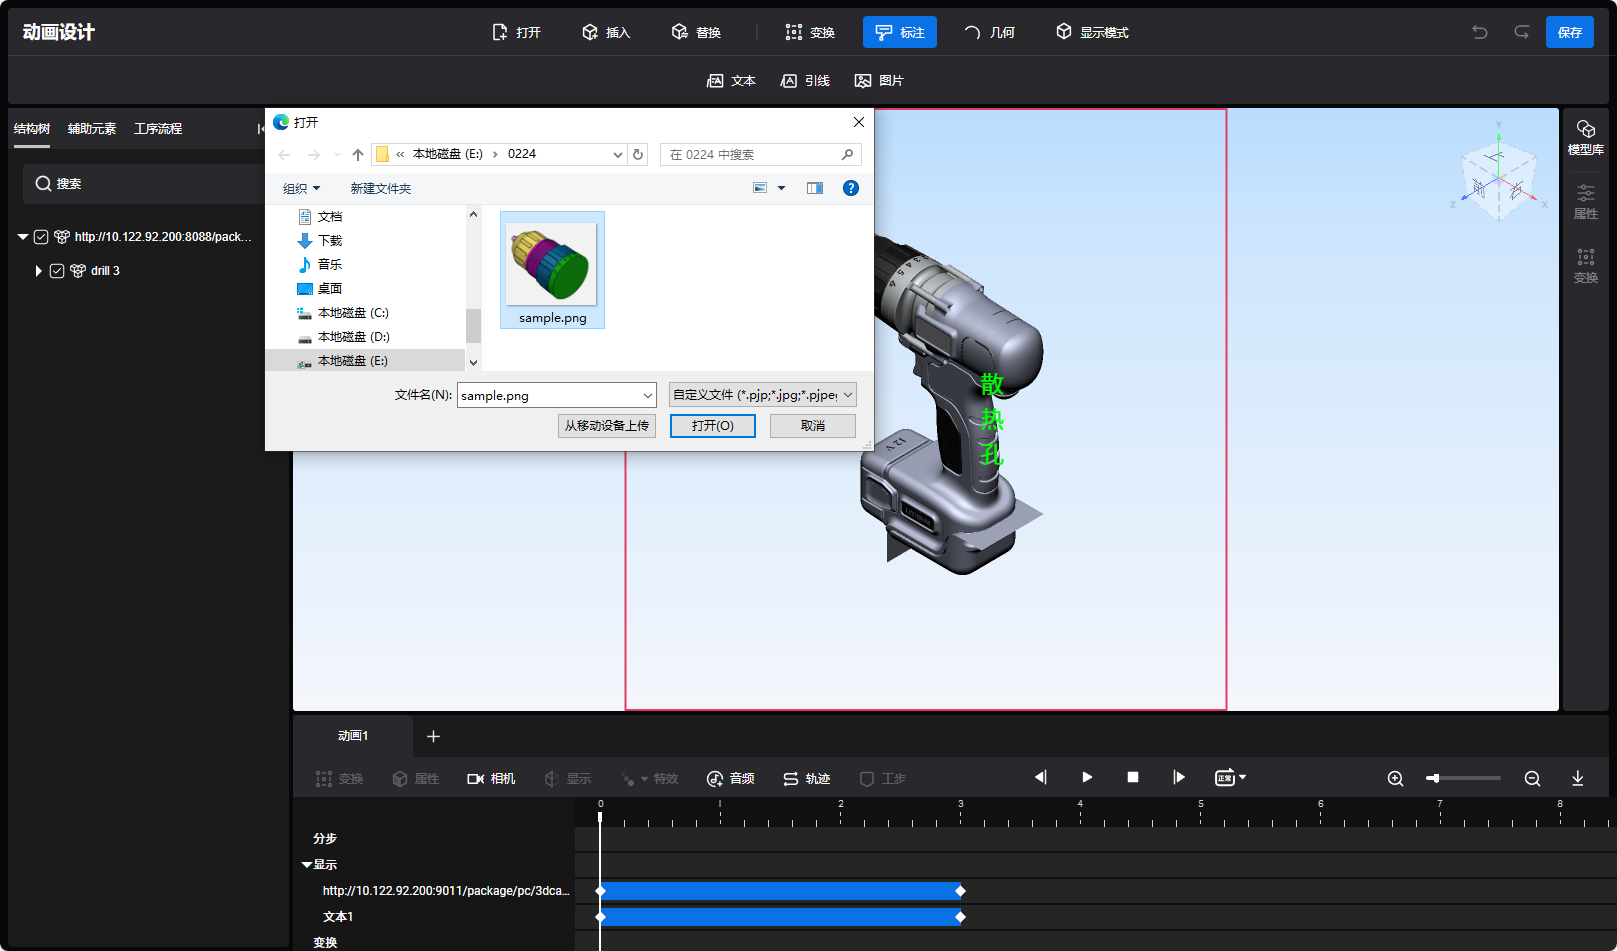
Task: Expand the drill 3 tree node
Action: 38,271
